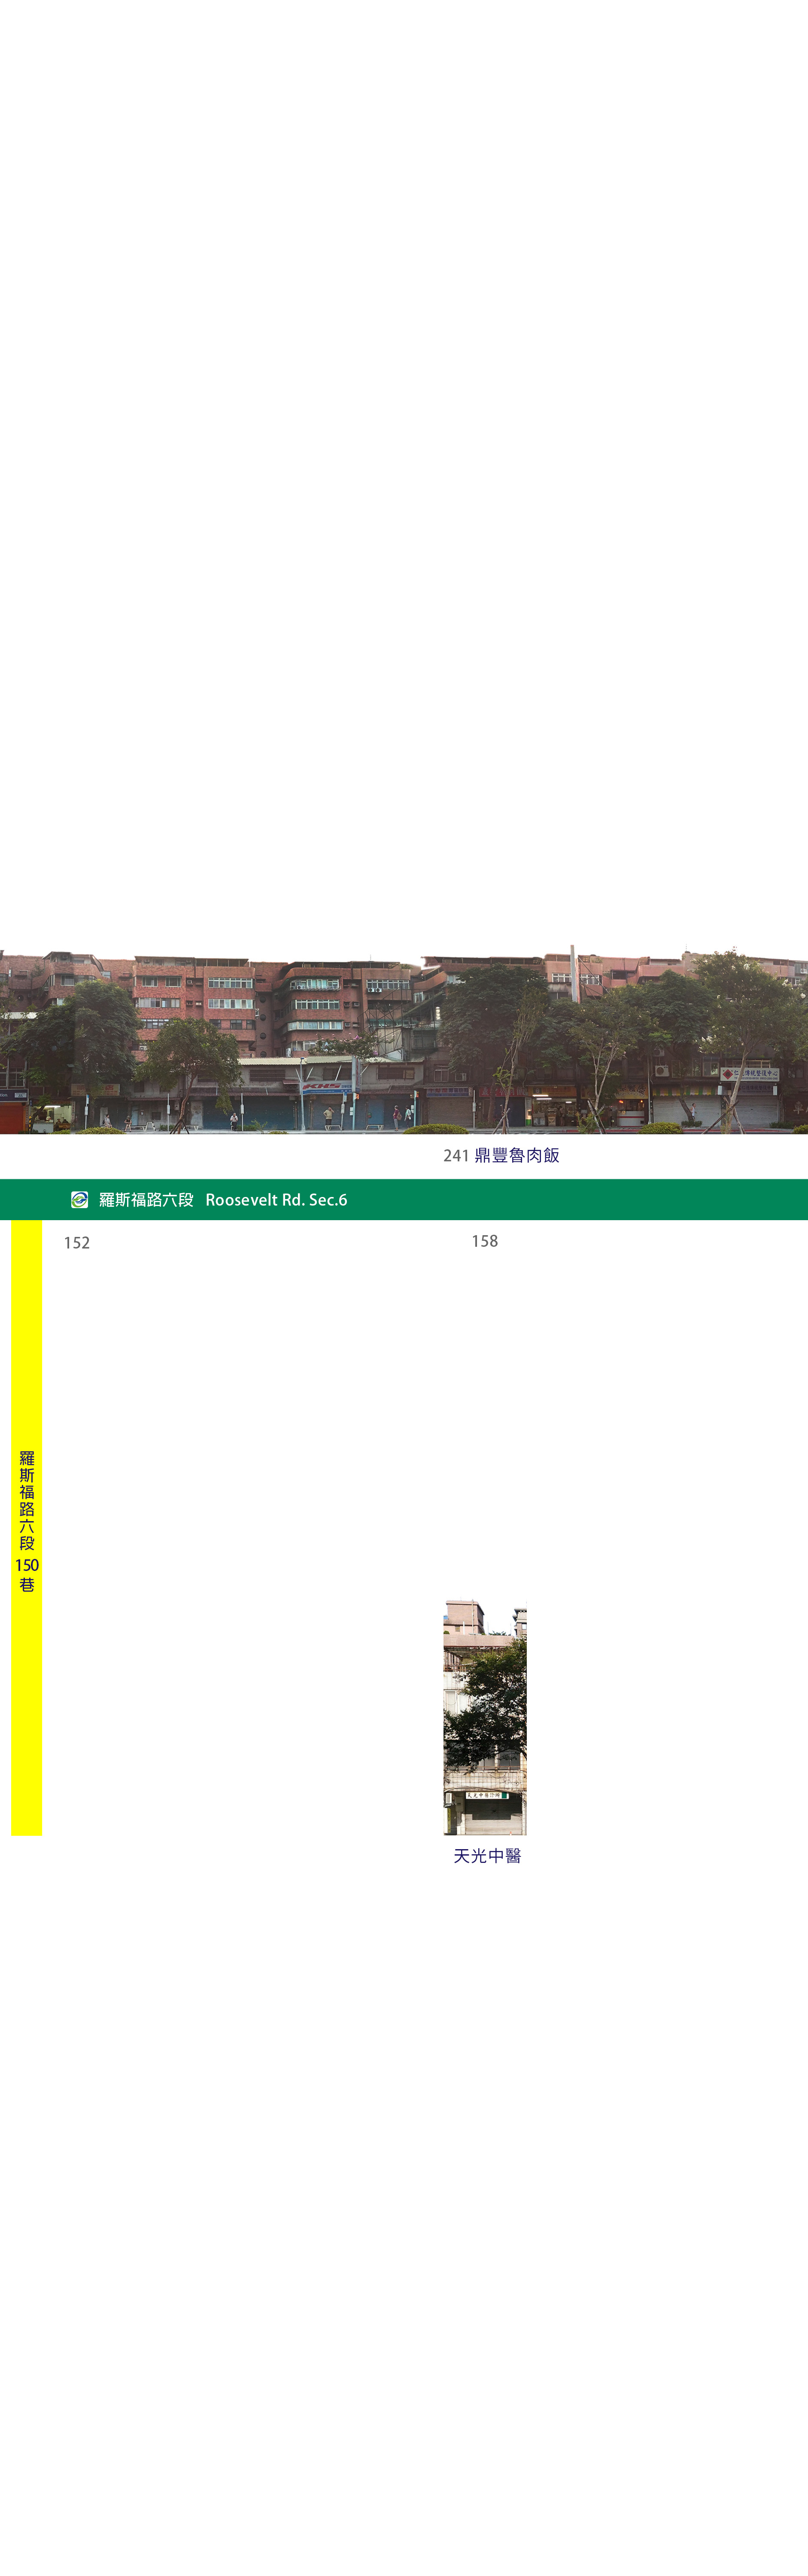The height and width of the screenshot is (2576, 808).
Task: Click the empty right side of green banner
Action: (x=600, y=1199)
